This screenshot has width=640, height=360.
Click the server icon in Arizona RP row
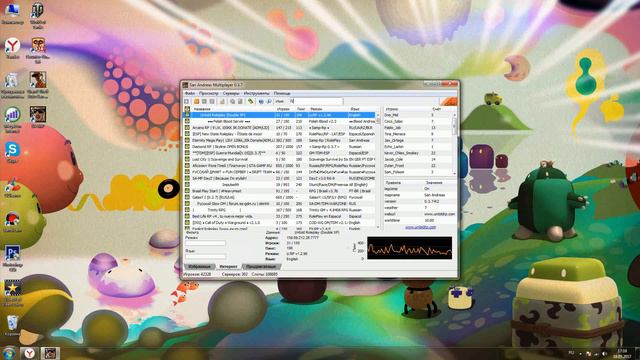pos(187,128)
